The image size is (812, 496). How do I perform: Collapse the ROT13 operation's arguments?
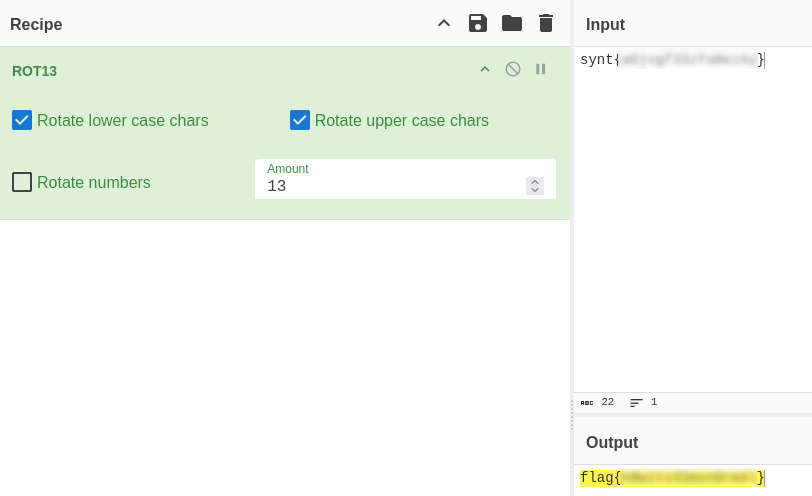(x=485, y=69)
